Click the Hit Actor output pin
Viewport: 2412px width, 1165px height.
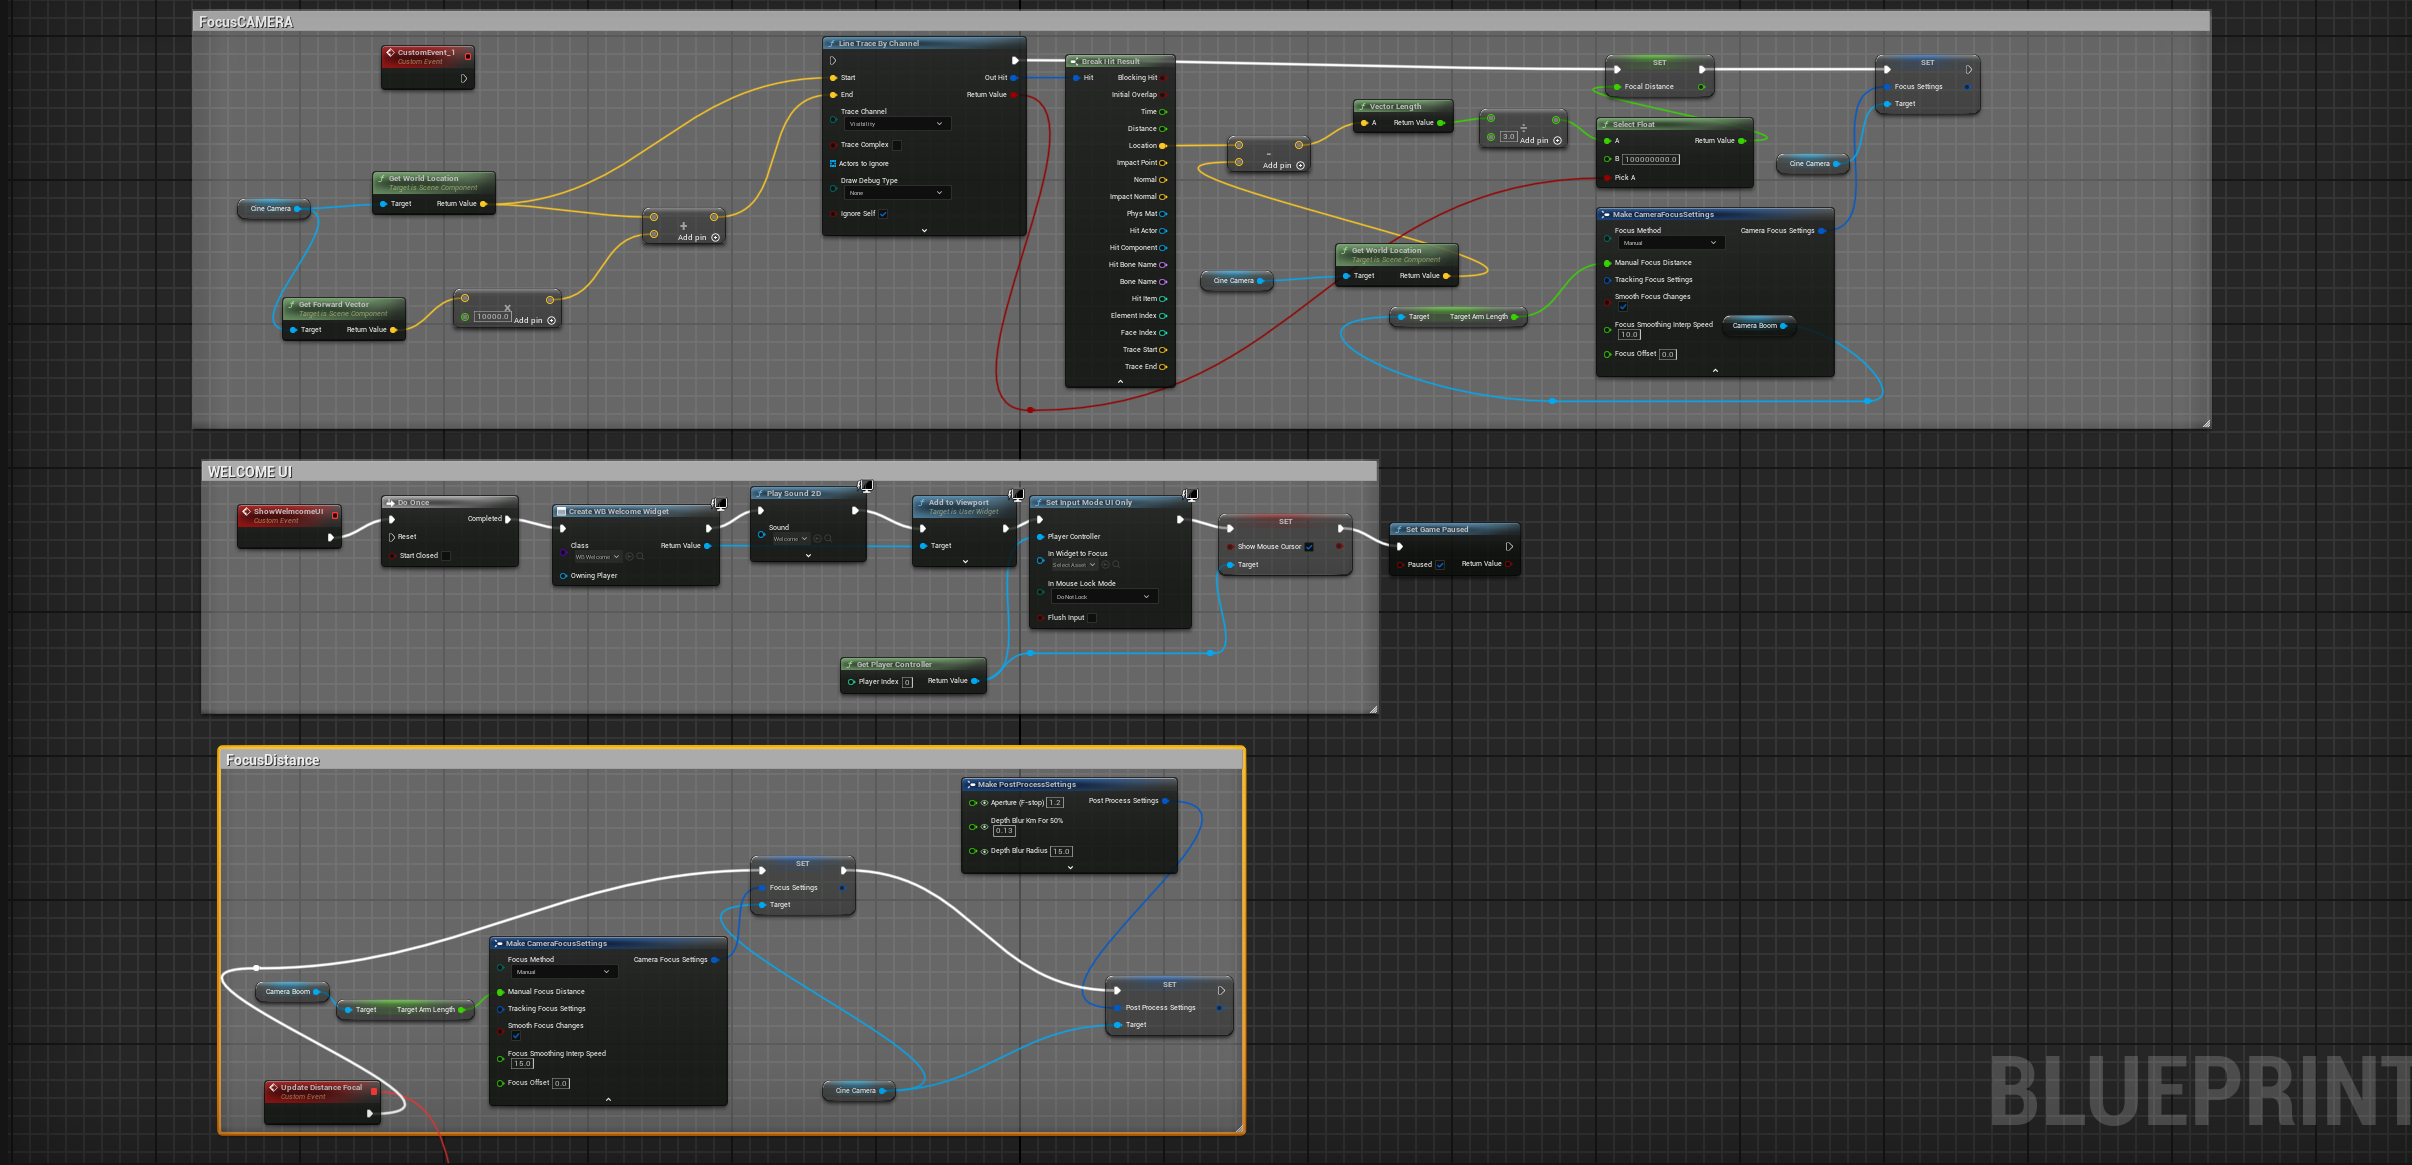pos(1162,231)
